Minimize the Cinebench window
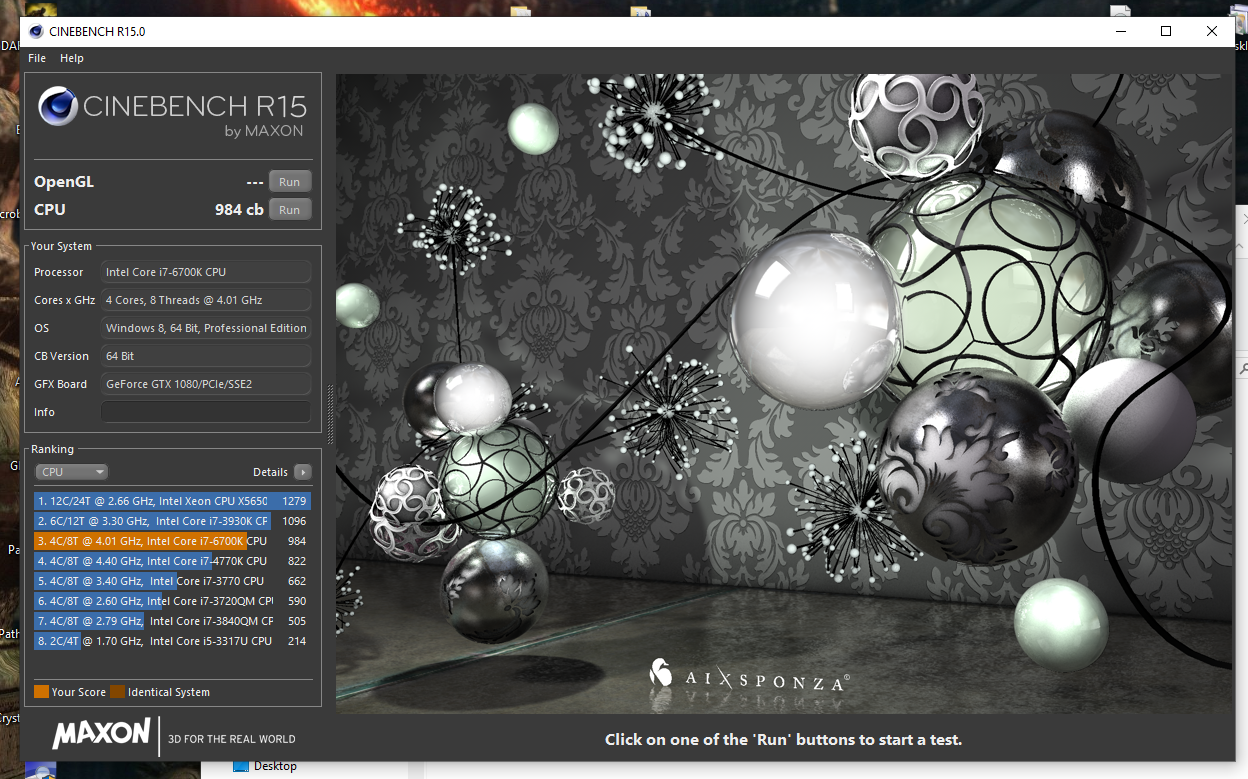Viewport: 1248px width, 779px height. [x=1120, y=31]
